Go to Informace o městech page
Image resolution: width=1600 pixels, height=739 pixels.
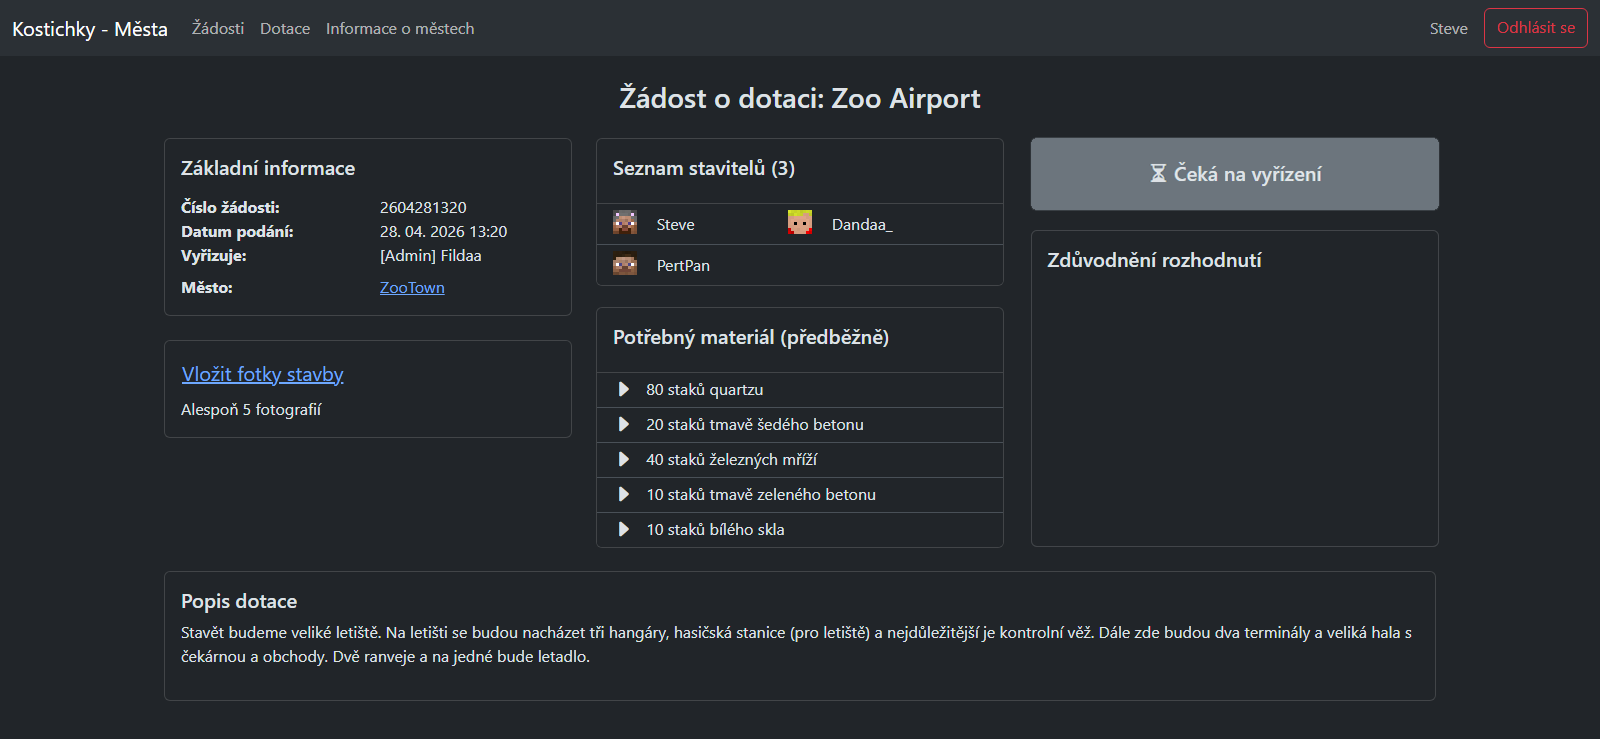coord(400,28)
